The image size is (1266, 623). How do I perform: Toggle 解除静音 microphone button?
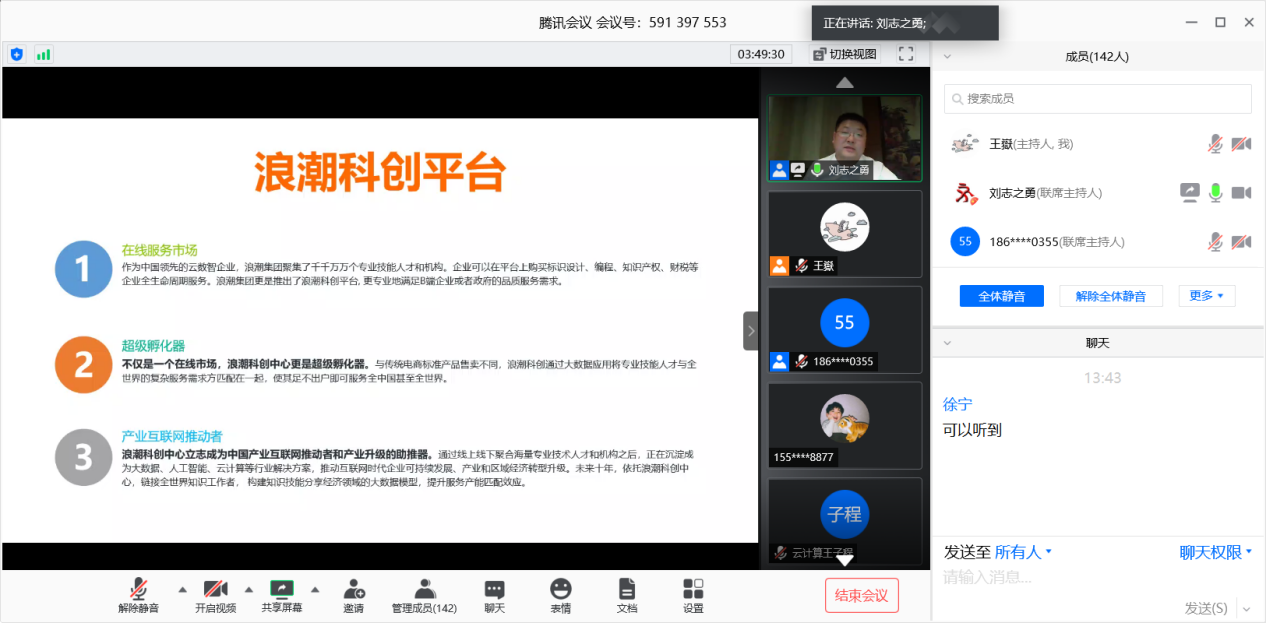tap(139, 589)
